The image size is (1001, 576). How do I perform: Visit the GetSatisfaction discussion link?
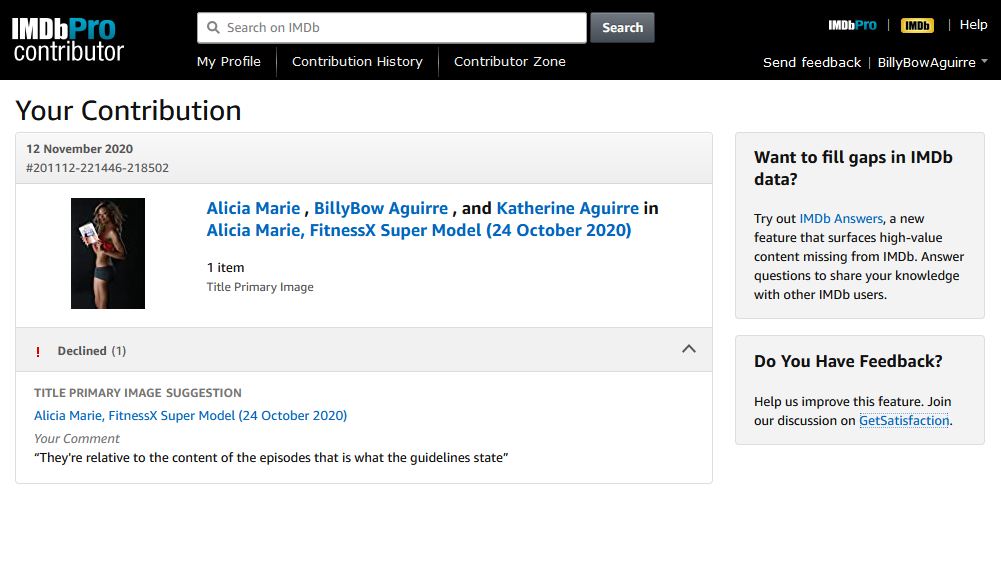[903, 420]
